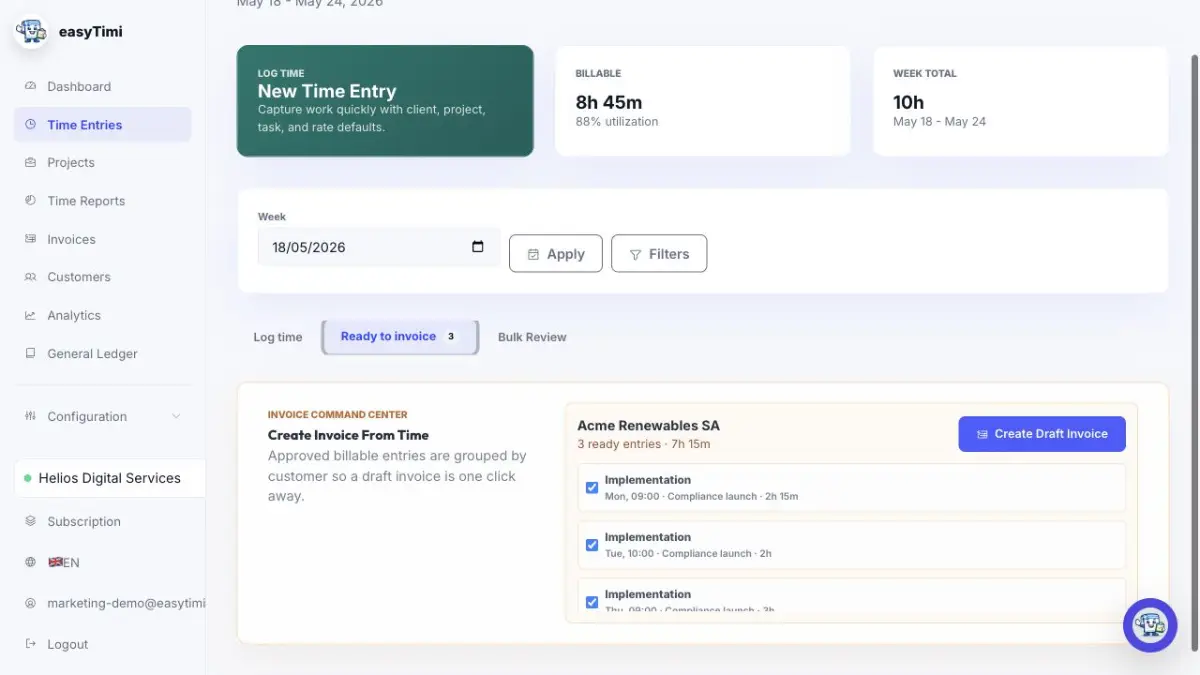This screenshot has width=1200, height=675.
Task: Click the Analytics chart icon
Action: pyautogui.click(x=30, y=316)
